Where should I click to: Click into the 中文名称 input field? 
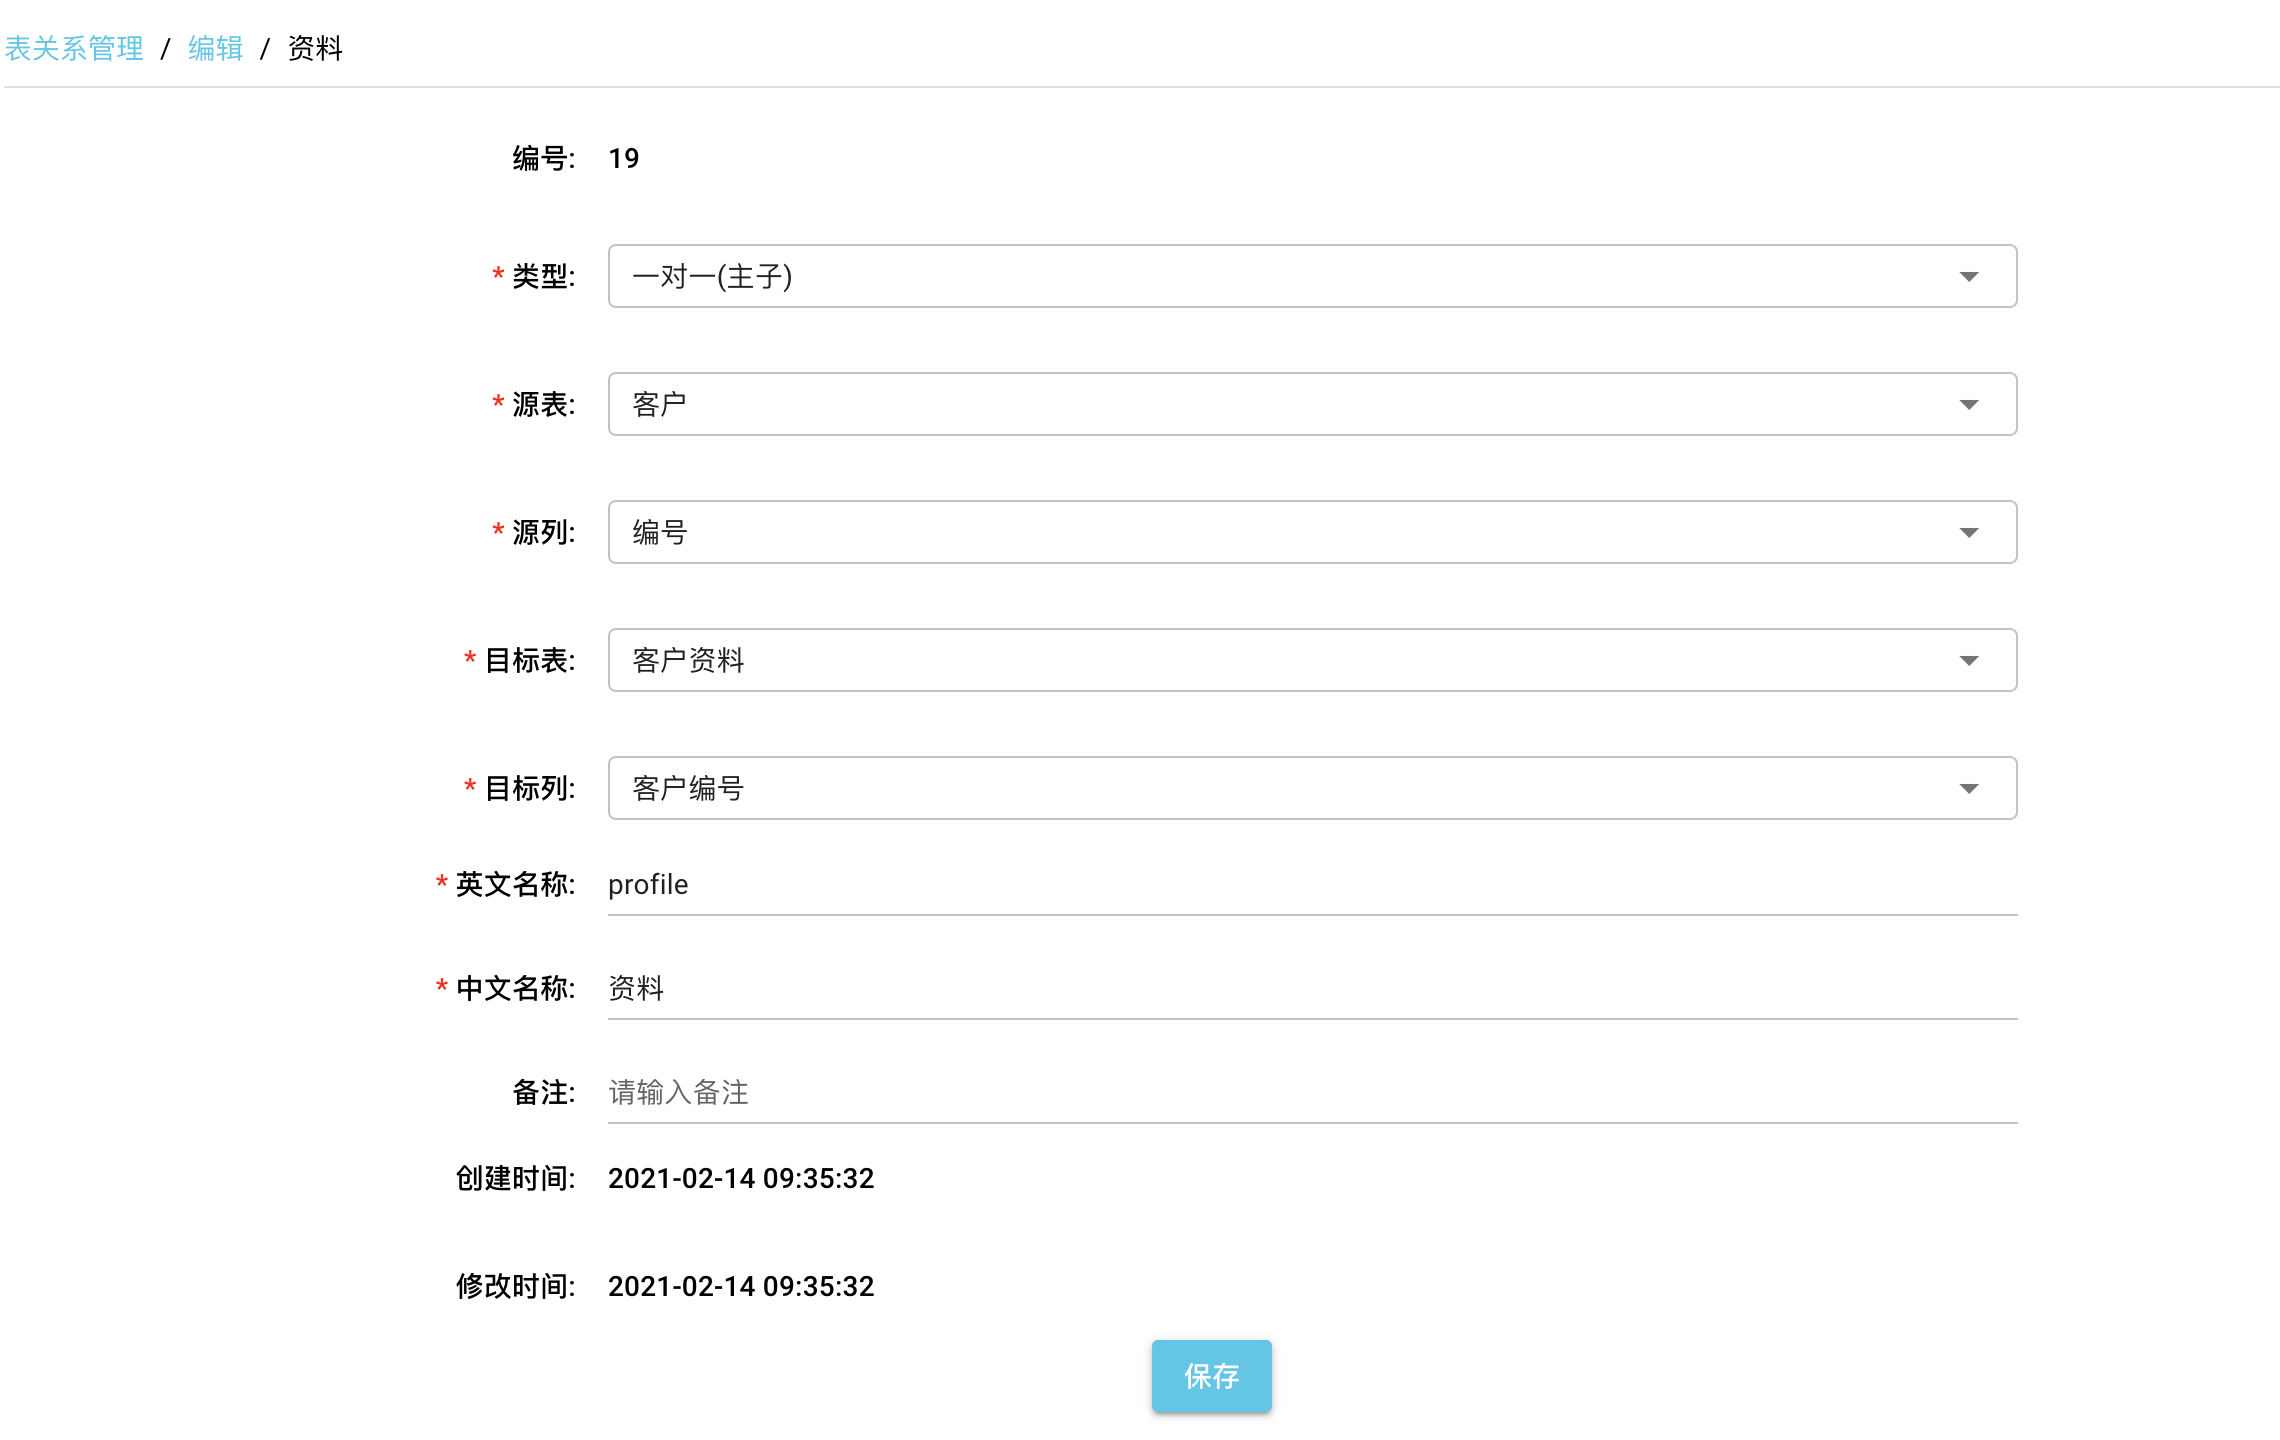coord(1310,989)
